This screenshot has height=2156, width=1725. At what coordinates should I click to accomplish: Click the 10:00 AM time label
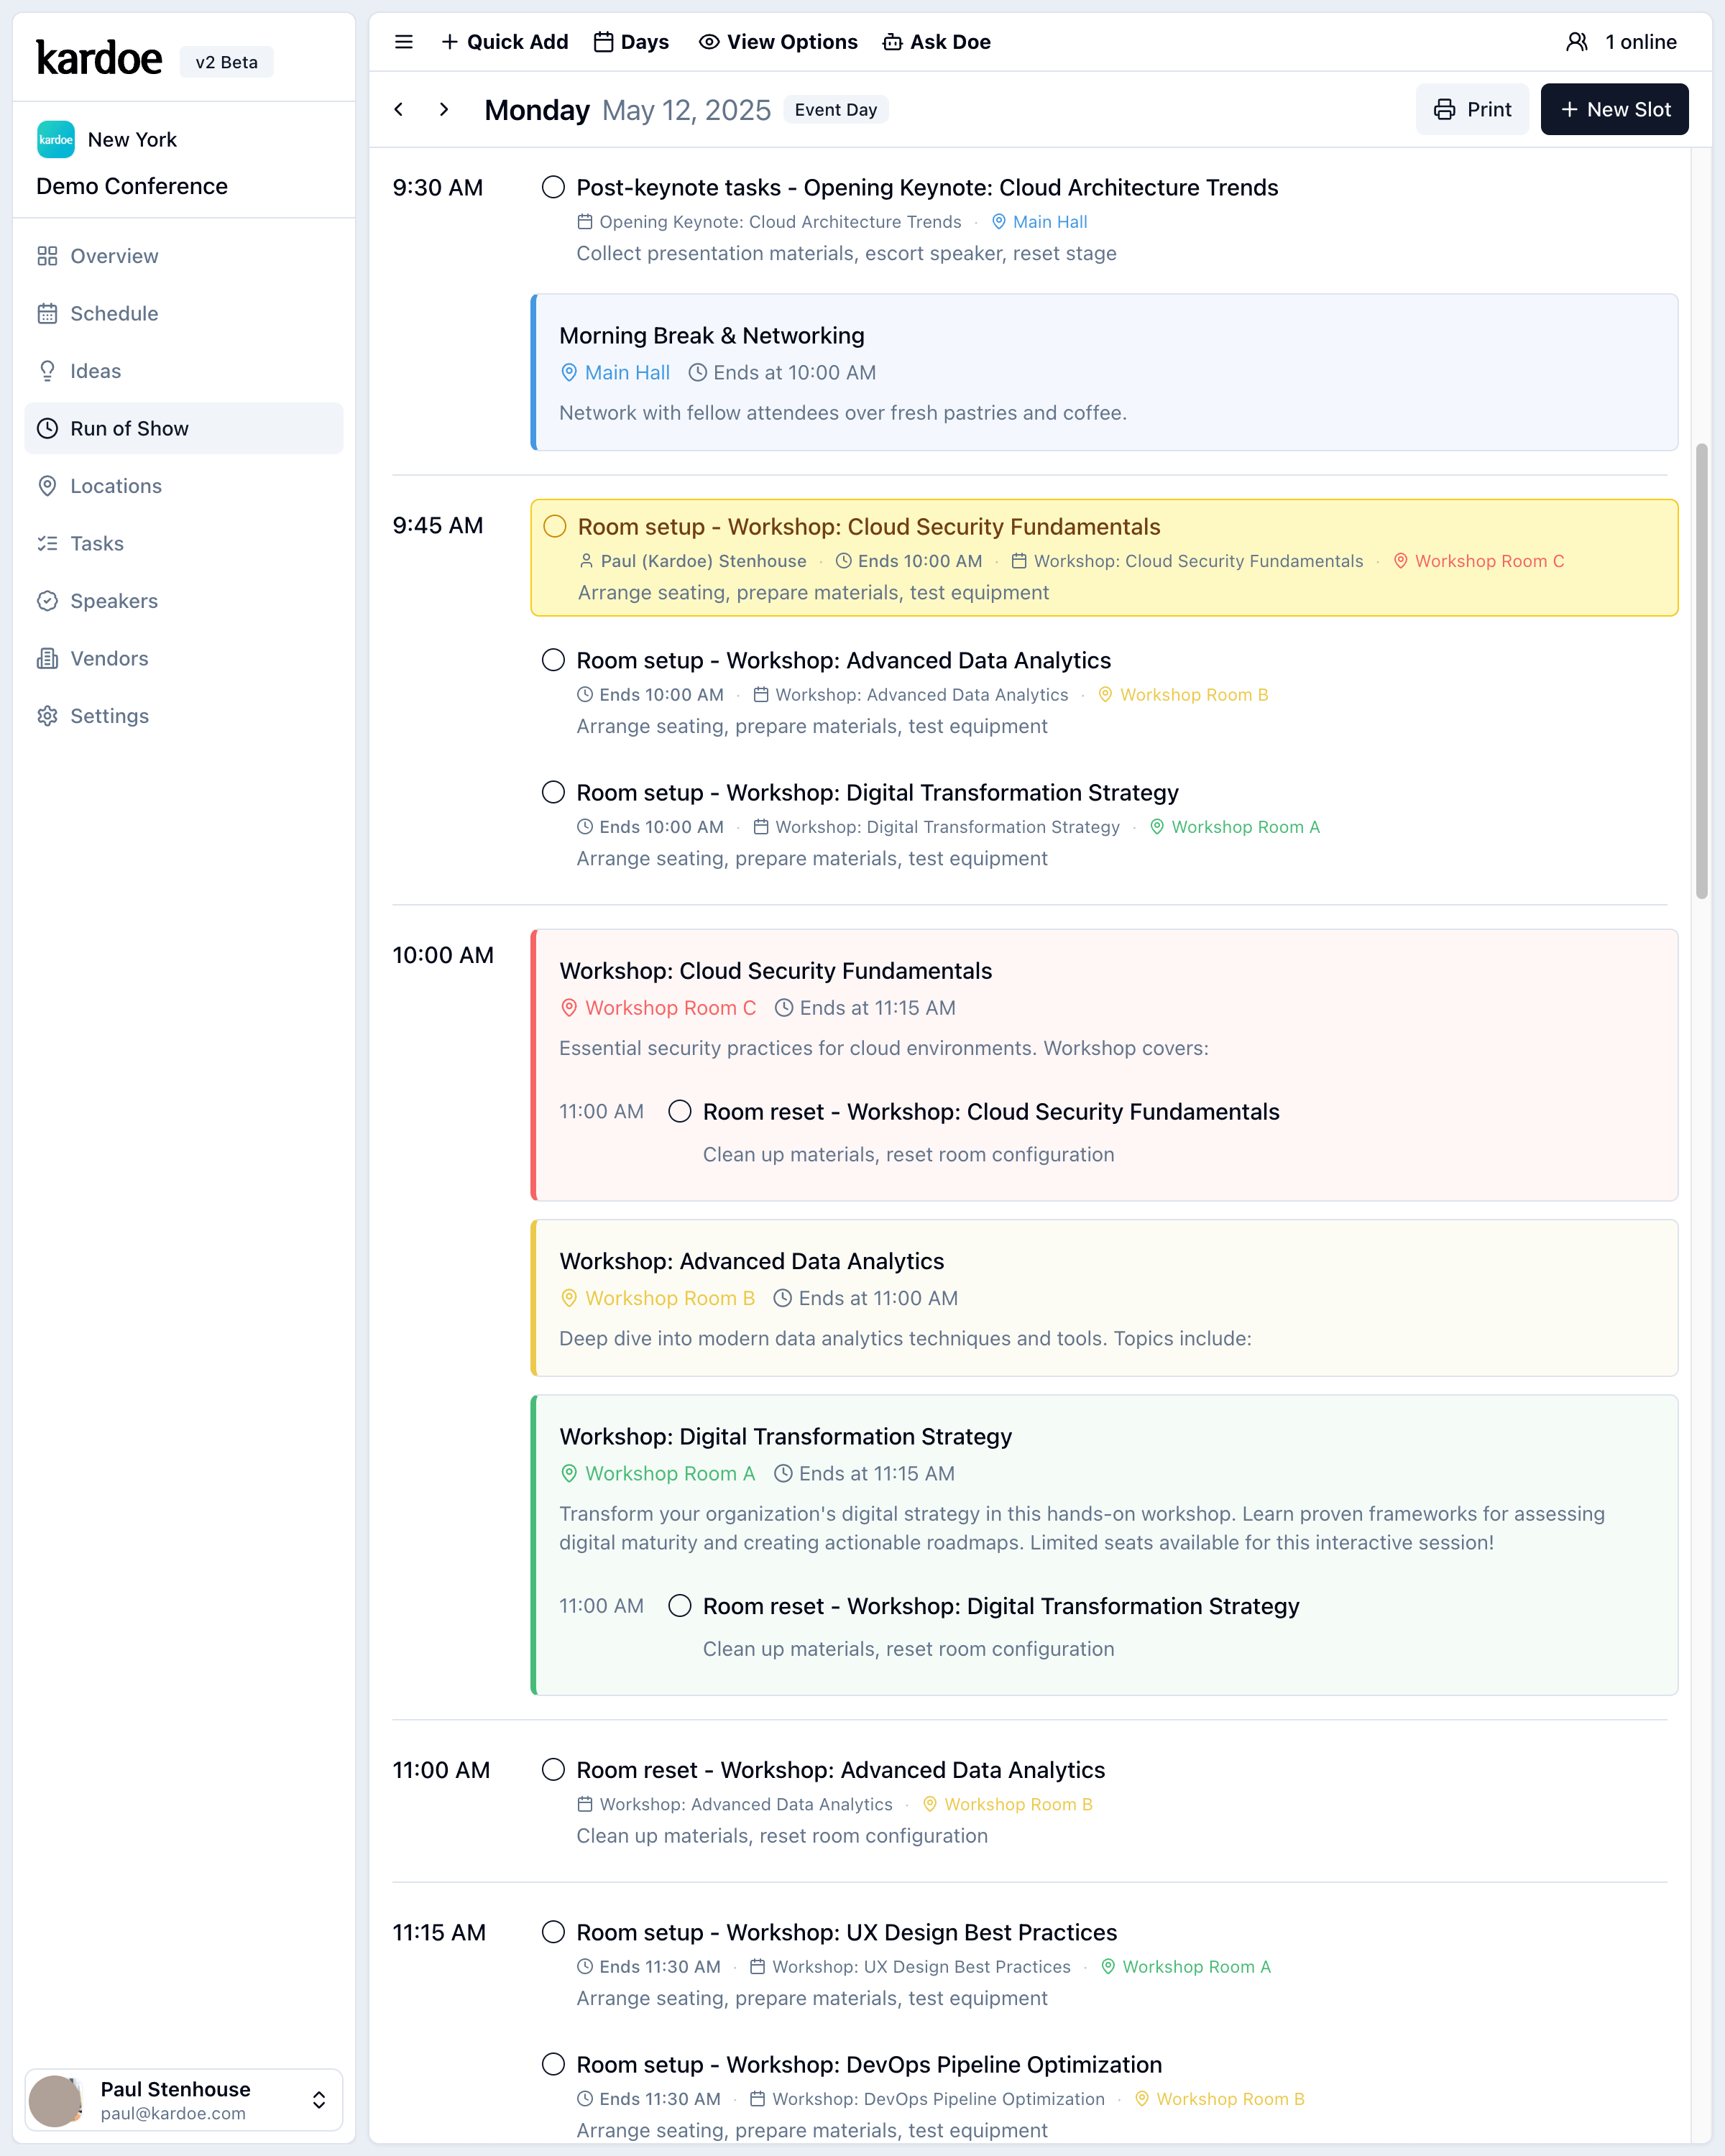click(x=443, y=955)
